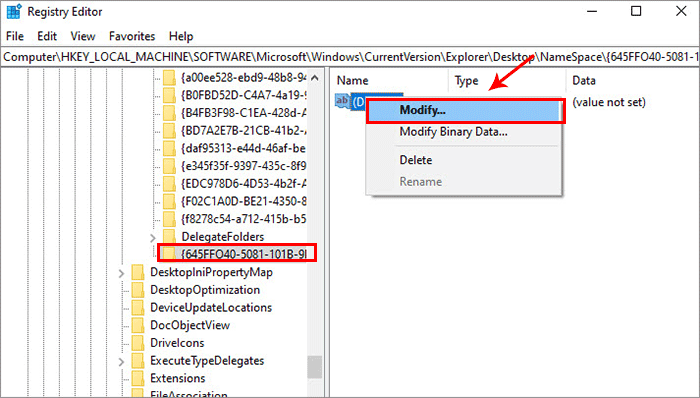Image resolution: width=700 pixels, height=398 pixels.
Task: Open the View menu
Action: coord(83,36)
